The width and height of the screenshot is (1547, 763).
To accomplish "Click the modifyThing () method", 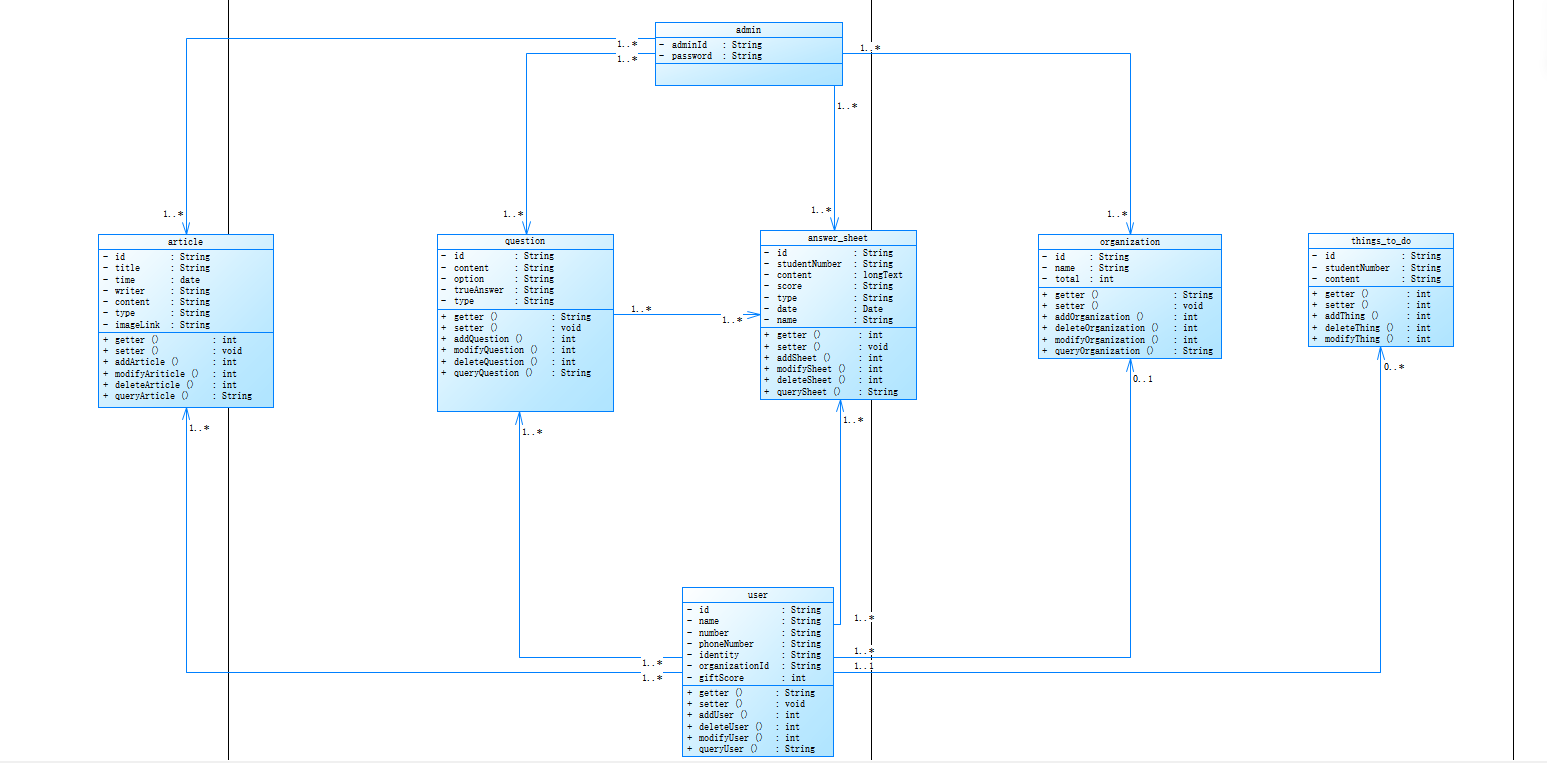I will [1372, 339].
